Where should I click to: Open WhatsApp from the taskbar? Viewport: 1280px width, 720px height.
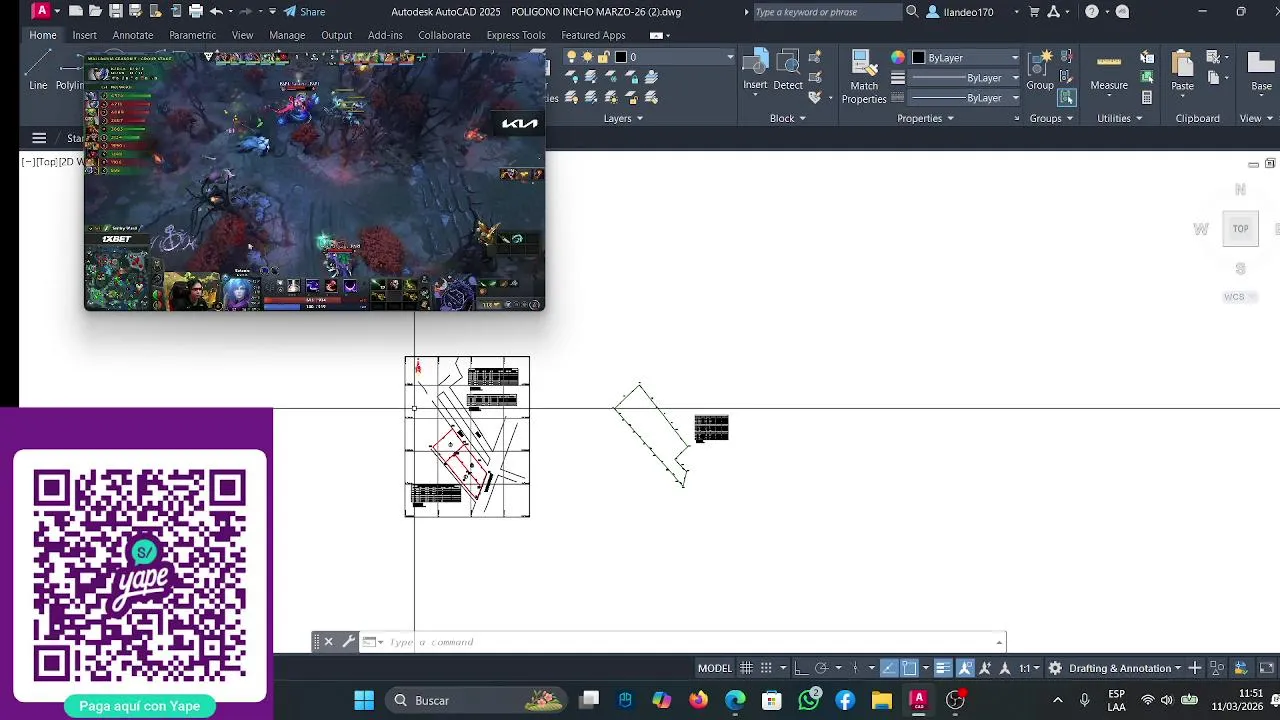click(x=809, y=700)
